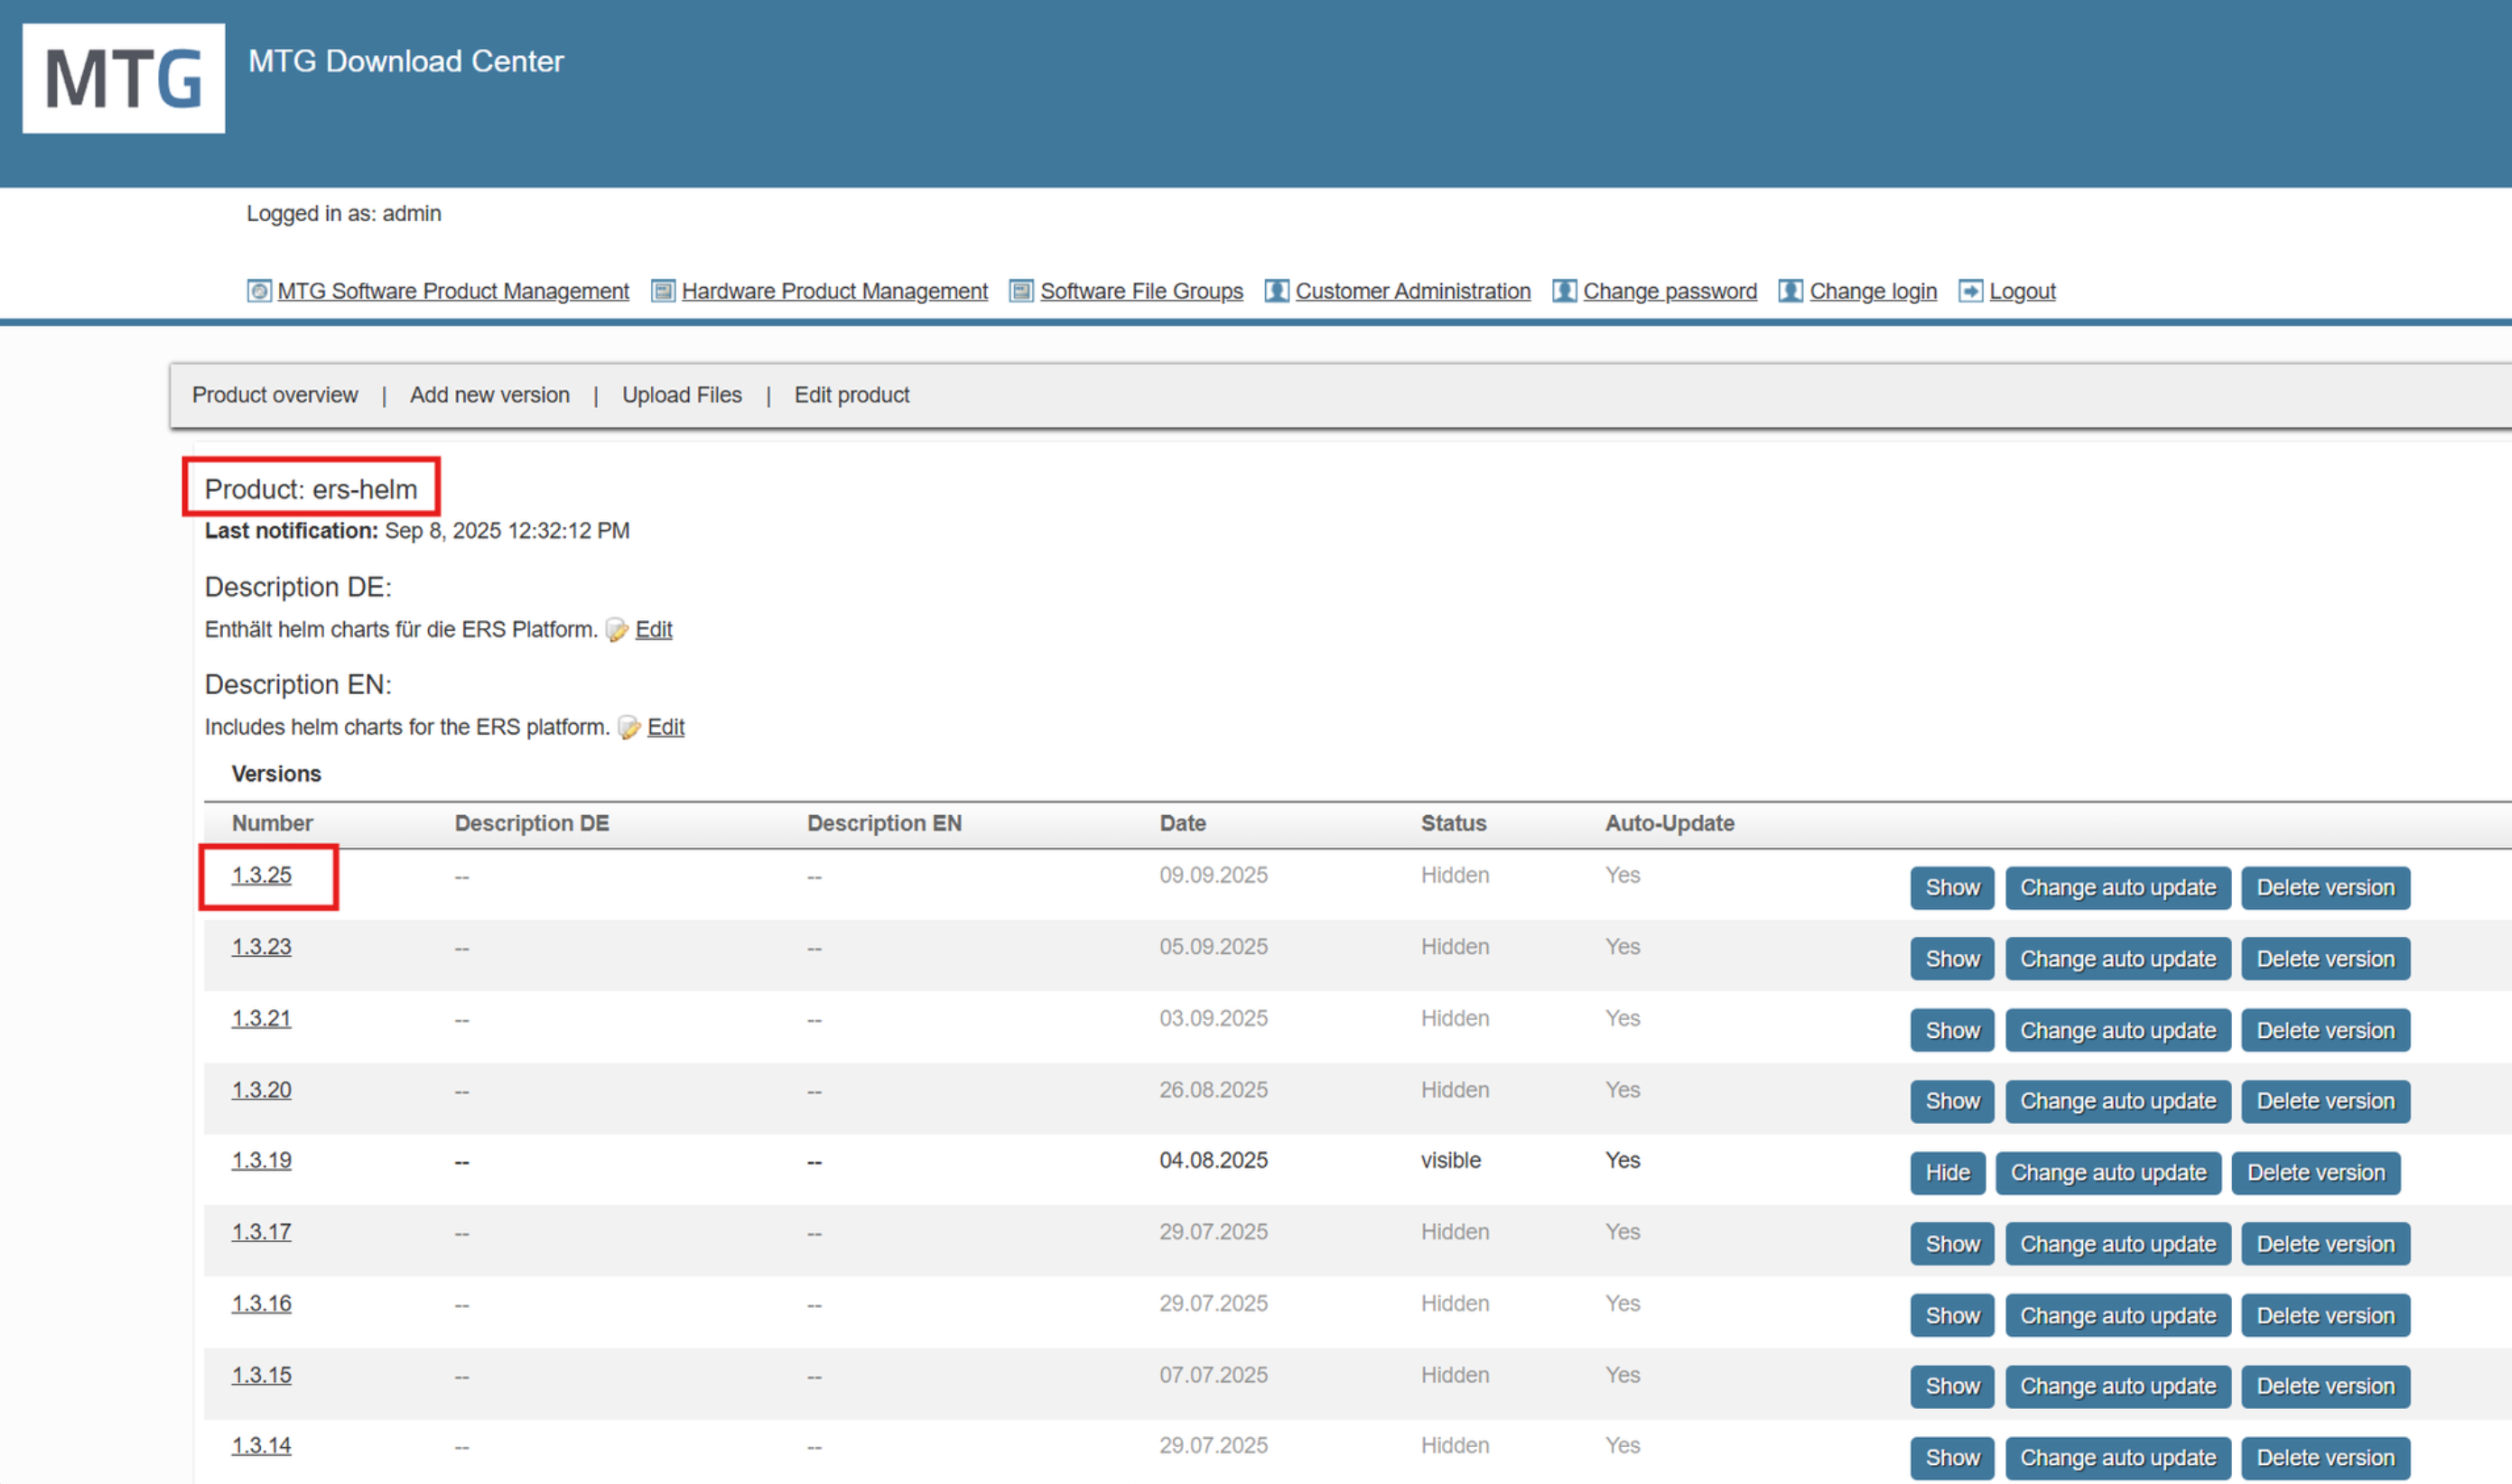Open the Add new version tab
Viewport: 2512px width, 1484px height.
(489, 395)
